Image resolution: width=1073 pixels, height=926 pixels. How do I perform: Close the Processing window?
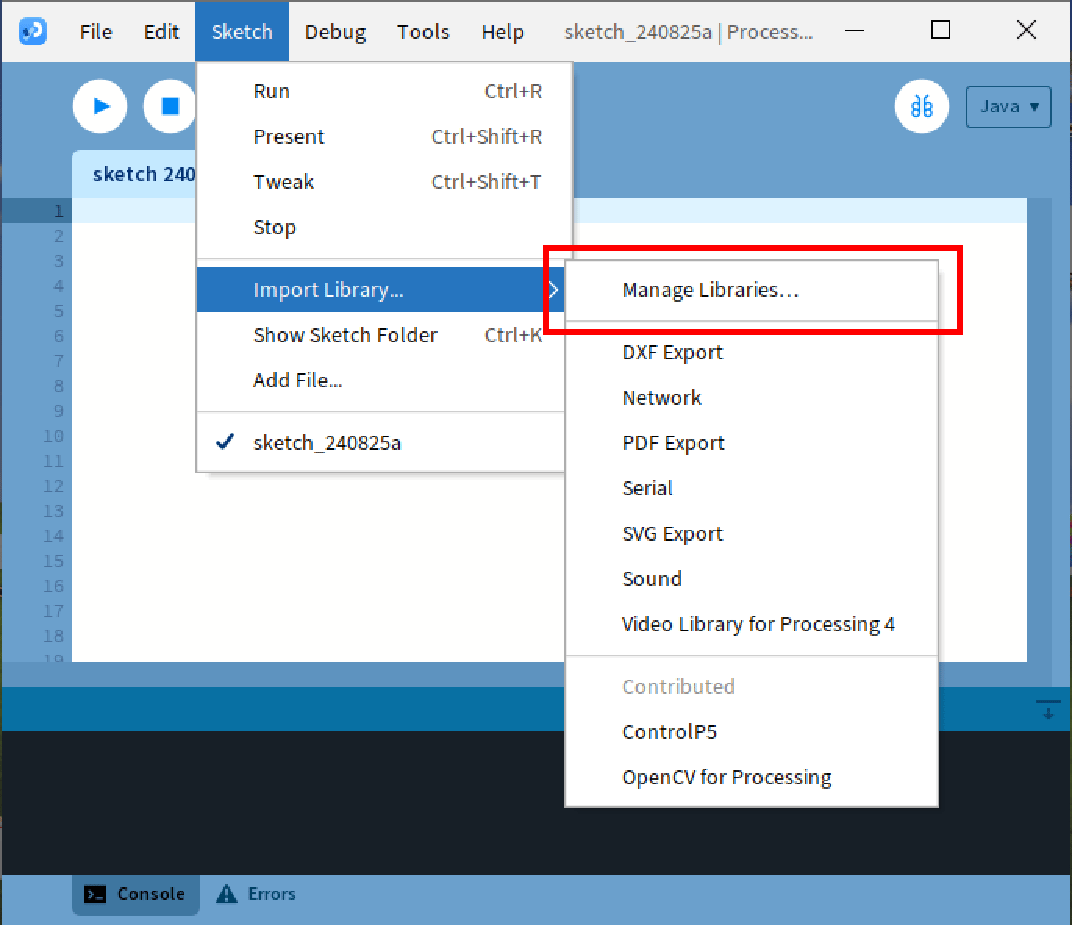pyautogui.click(x=1026, y=30)
